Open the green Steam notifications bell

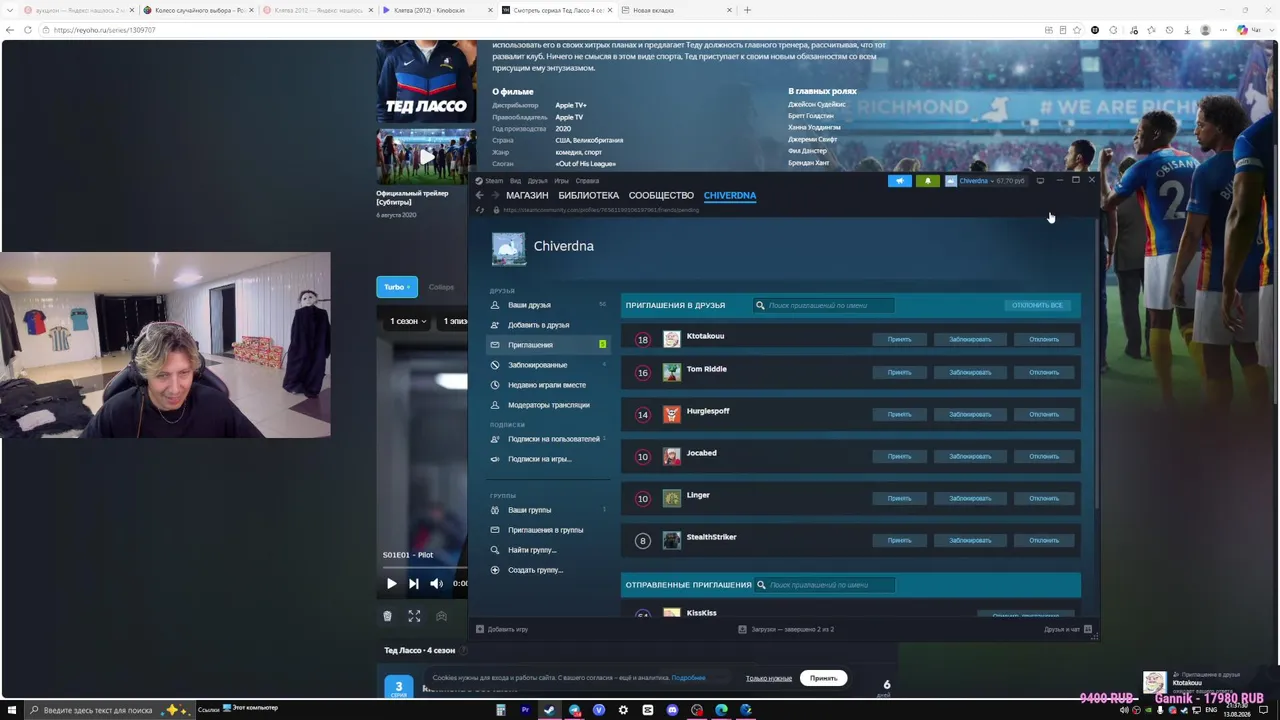928,181
